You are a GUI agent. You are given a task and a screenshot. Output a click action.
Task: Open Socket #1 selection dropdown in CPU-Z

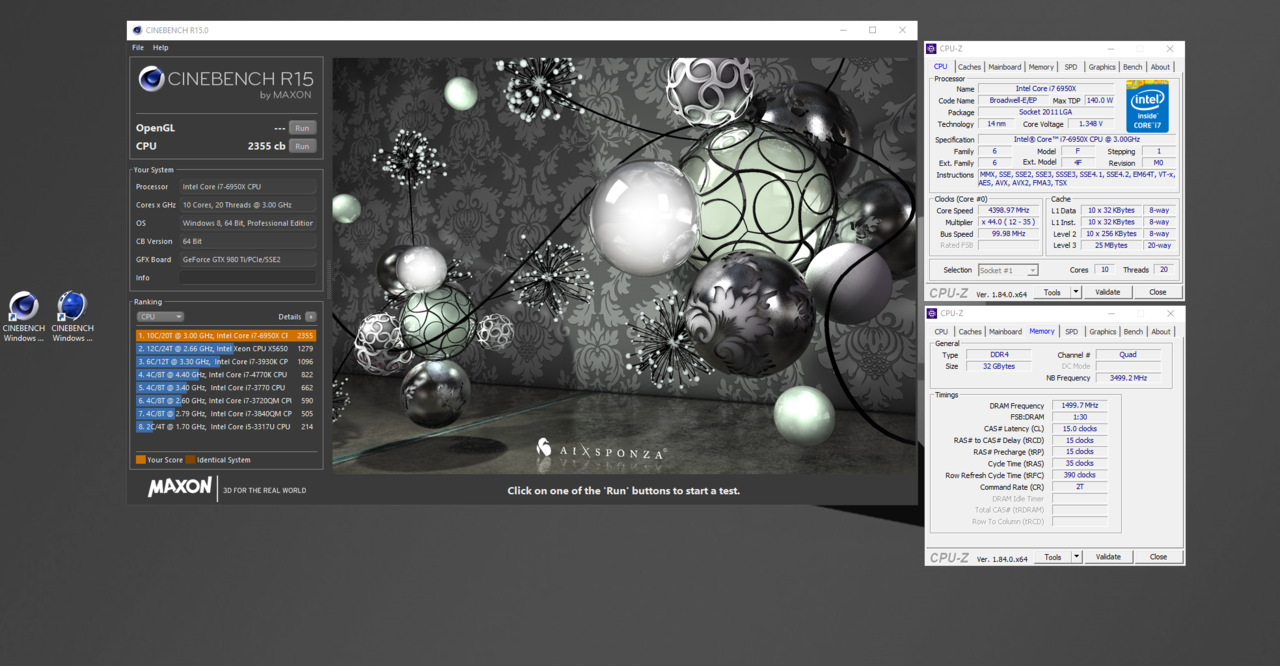pos(1008,270)
